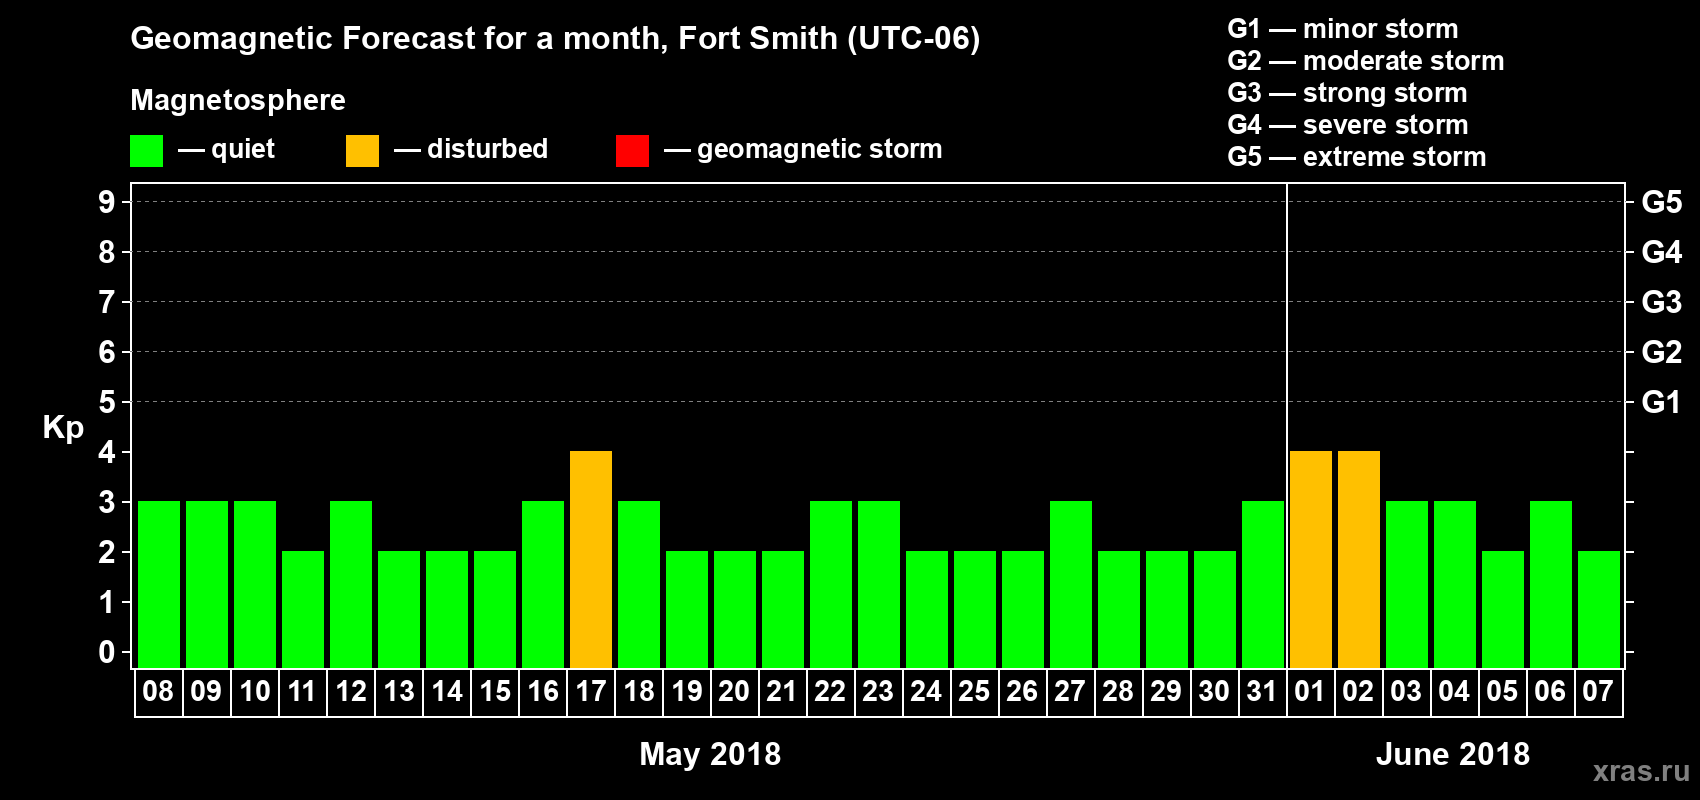Screen dimensions: 1700x800
Task: Click the Magnetosphere heading
Action: (x=238, y=101)
